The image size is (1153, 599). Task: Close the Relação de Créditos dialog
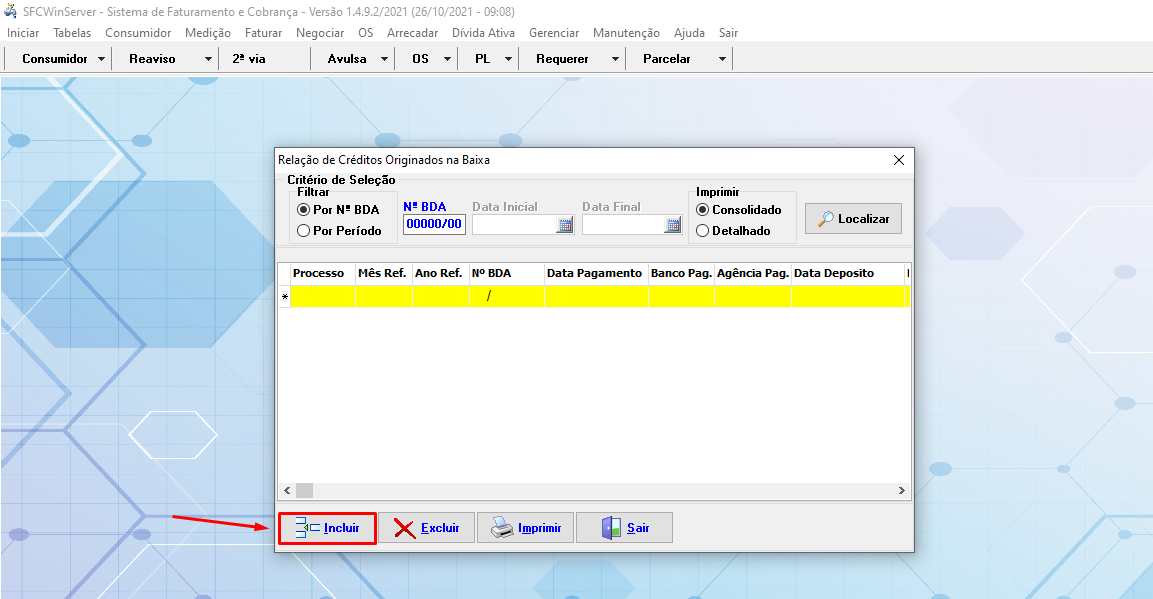898,160
